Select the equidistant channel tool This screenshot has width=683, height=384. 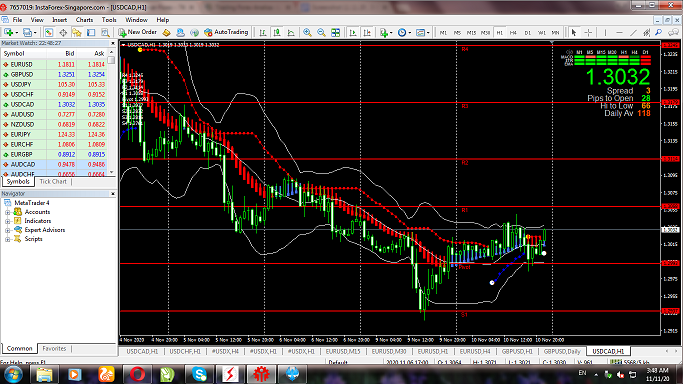point(647,33)
